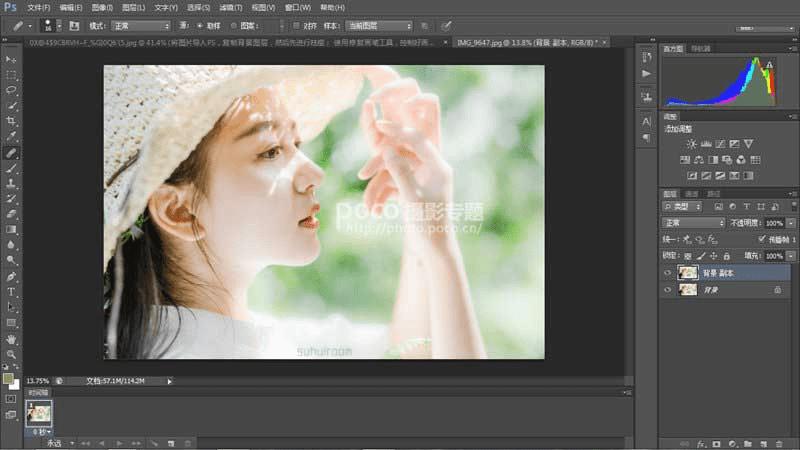This screenshot has width=800, height=450.
Task: Select the Path Selection tool
Action: (11, 307)
